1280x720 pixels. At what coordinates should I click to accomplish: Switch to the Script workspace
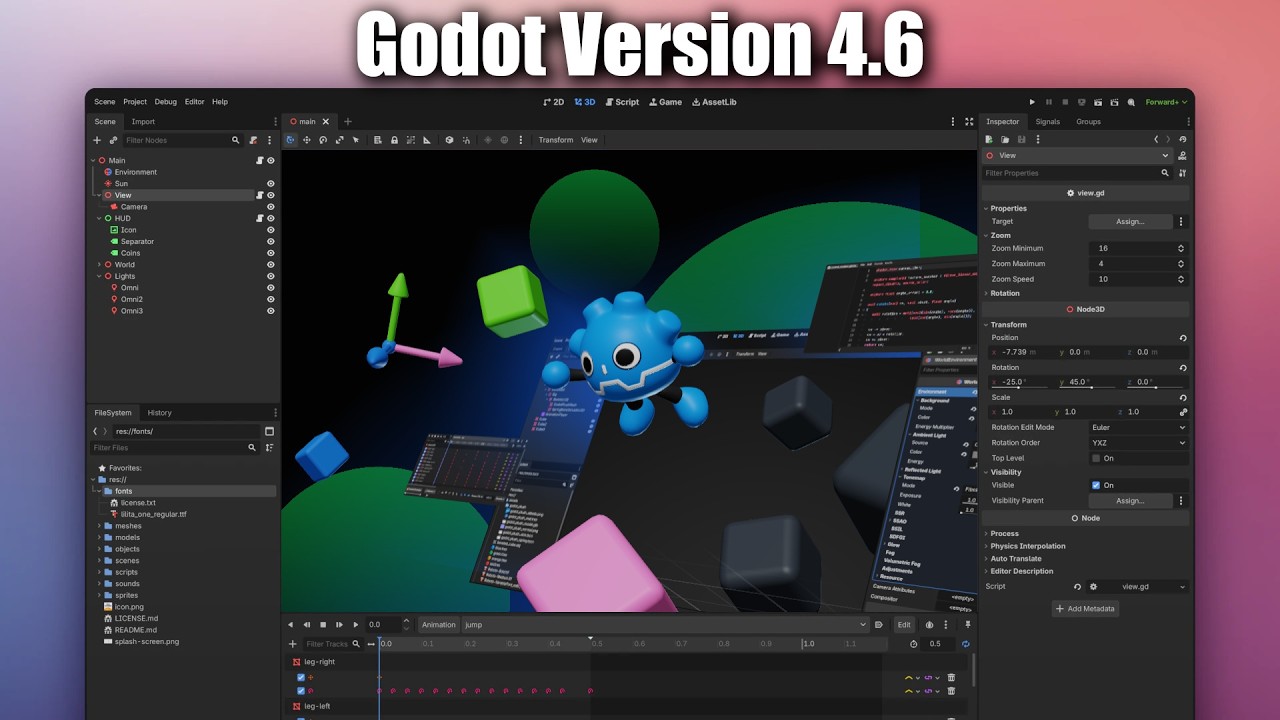[x=621, y=102]
